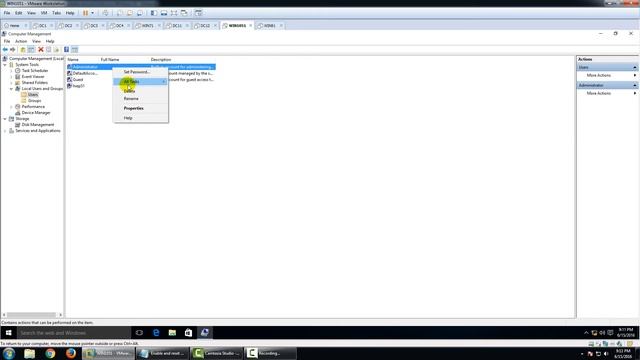This screenshot has height=360, width=640.
Task: Open Device Manager
Action: coord(36,113)
